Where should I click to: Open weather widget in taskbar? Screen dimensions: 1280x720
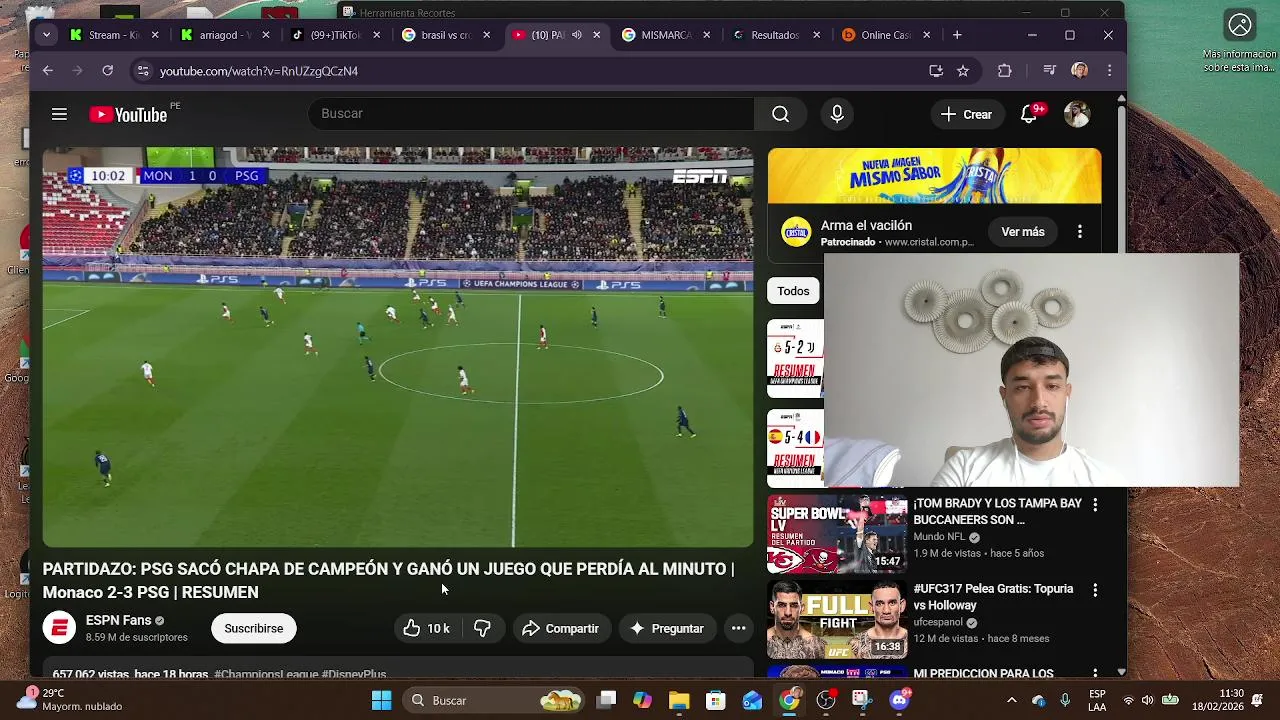tap(70, 700)
